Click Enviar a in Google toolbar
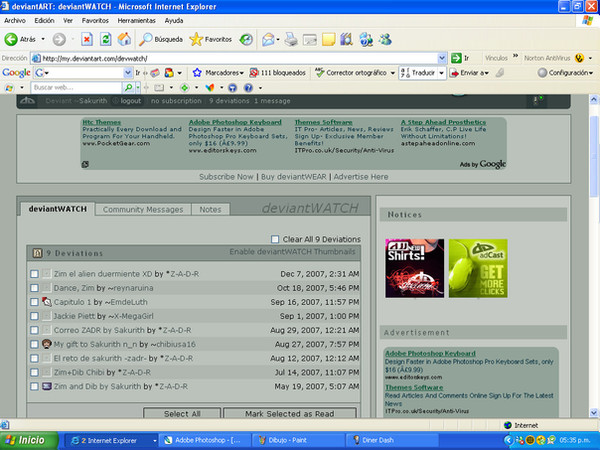 pos(469,73)
